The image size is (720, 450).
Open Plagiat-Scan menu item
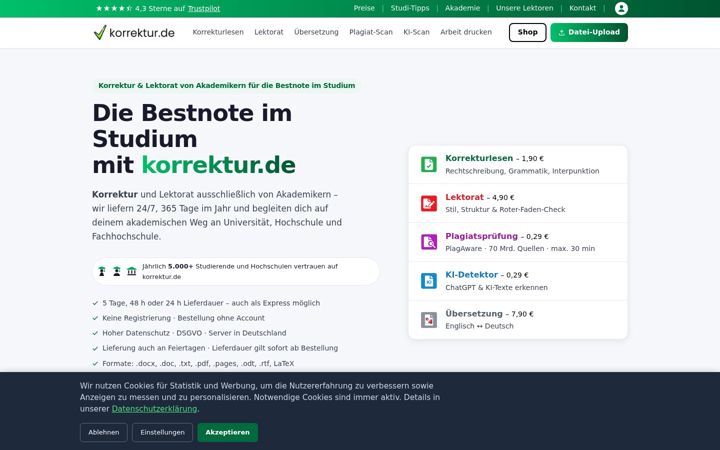click(371, 32)
